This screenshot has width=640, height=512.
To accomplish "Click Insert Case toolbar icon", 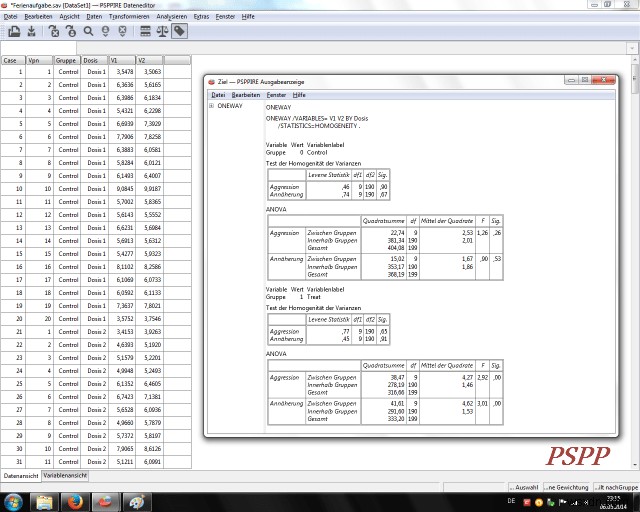I will [105, 31].
